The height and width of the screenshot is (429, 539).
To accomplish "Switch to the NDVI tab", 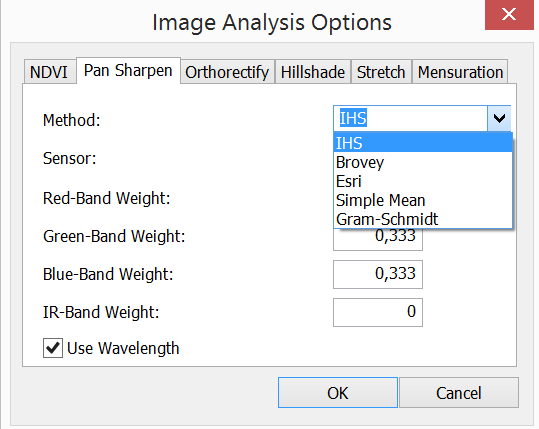I will [50, 72].
